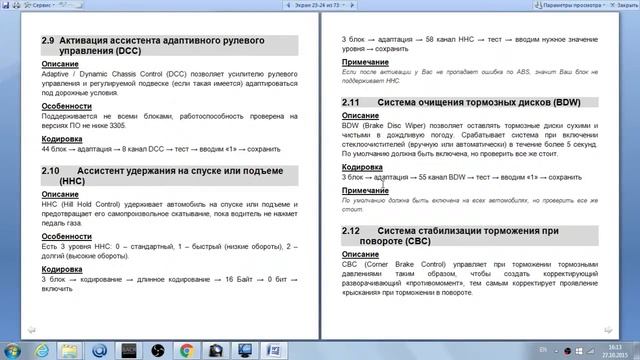Click 'Особенности' subheading under section 2.10
The width and height of the screenshot is (640, 360).
pos(67,236)
